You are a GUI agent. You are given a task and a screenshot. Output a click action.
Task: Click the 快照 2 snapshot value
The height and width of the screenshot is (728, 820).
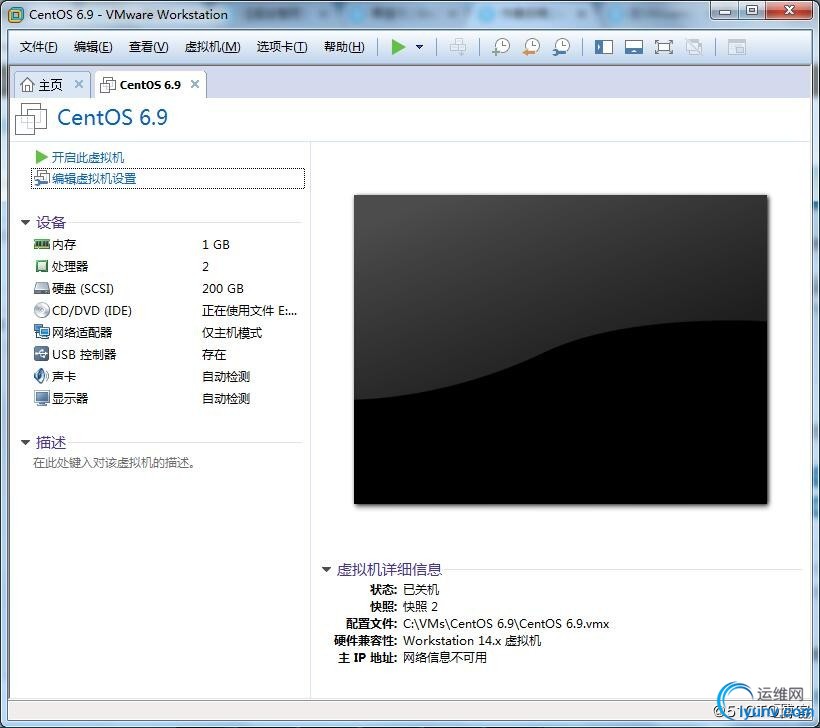click(x=420, y=607)
